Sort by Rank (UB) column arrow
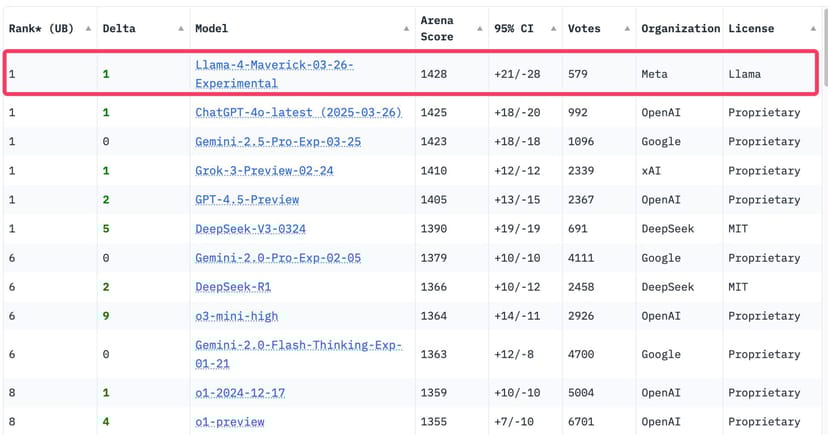Screen dimensions: 828x435 point(88,29)
